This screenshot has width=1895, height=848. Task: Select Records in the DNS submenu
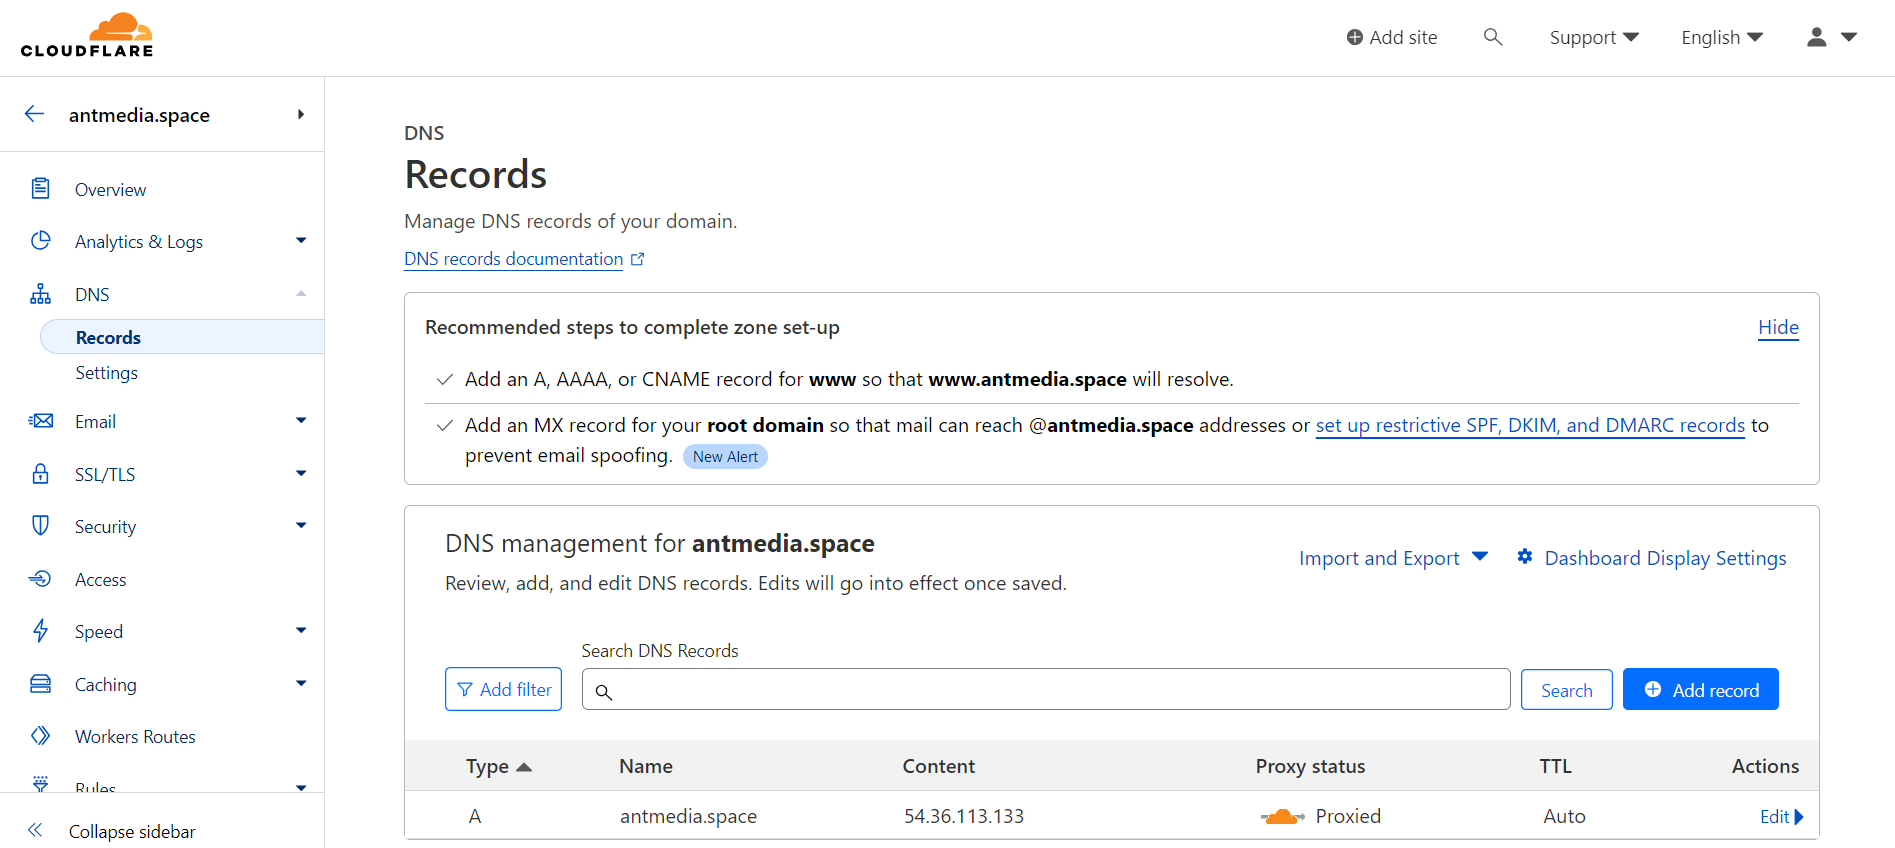(x=182, y=337)
